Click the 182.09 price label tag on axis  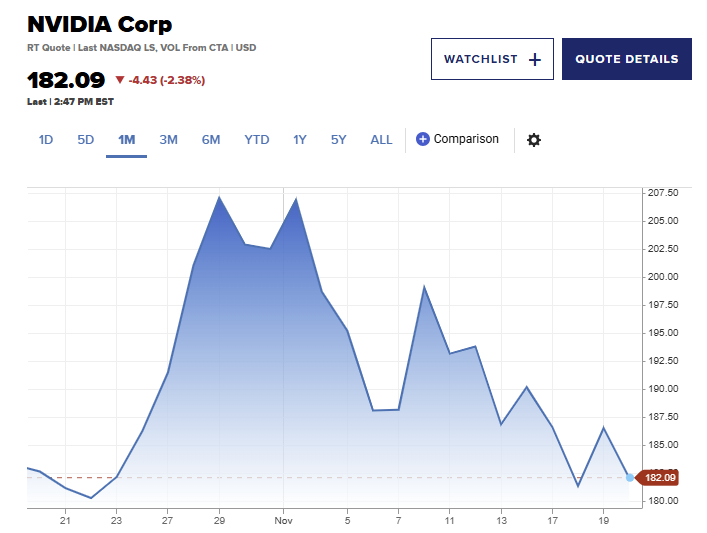point(658,477)
